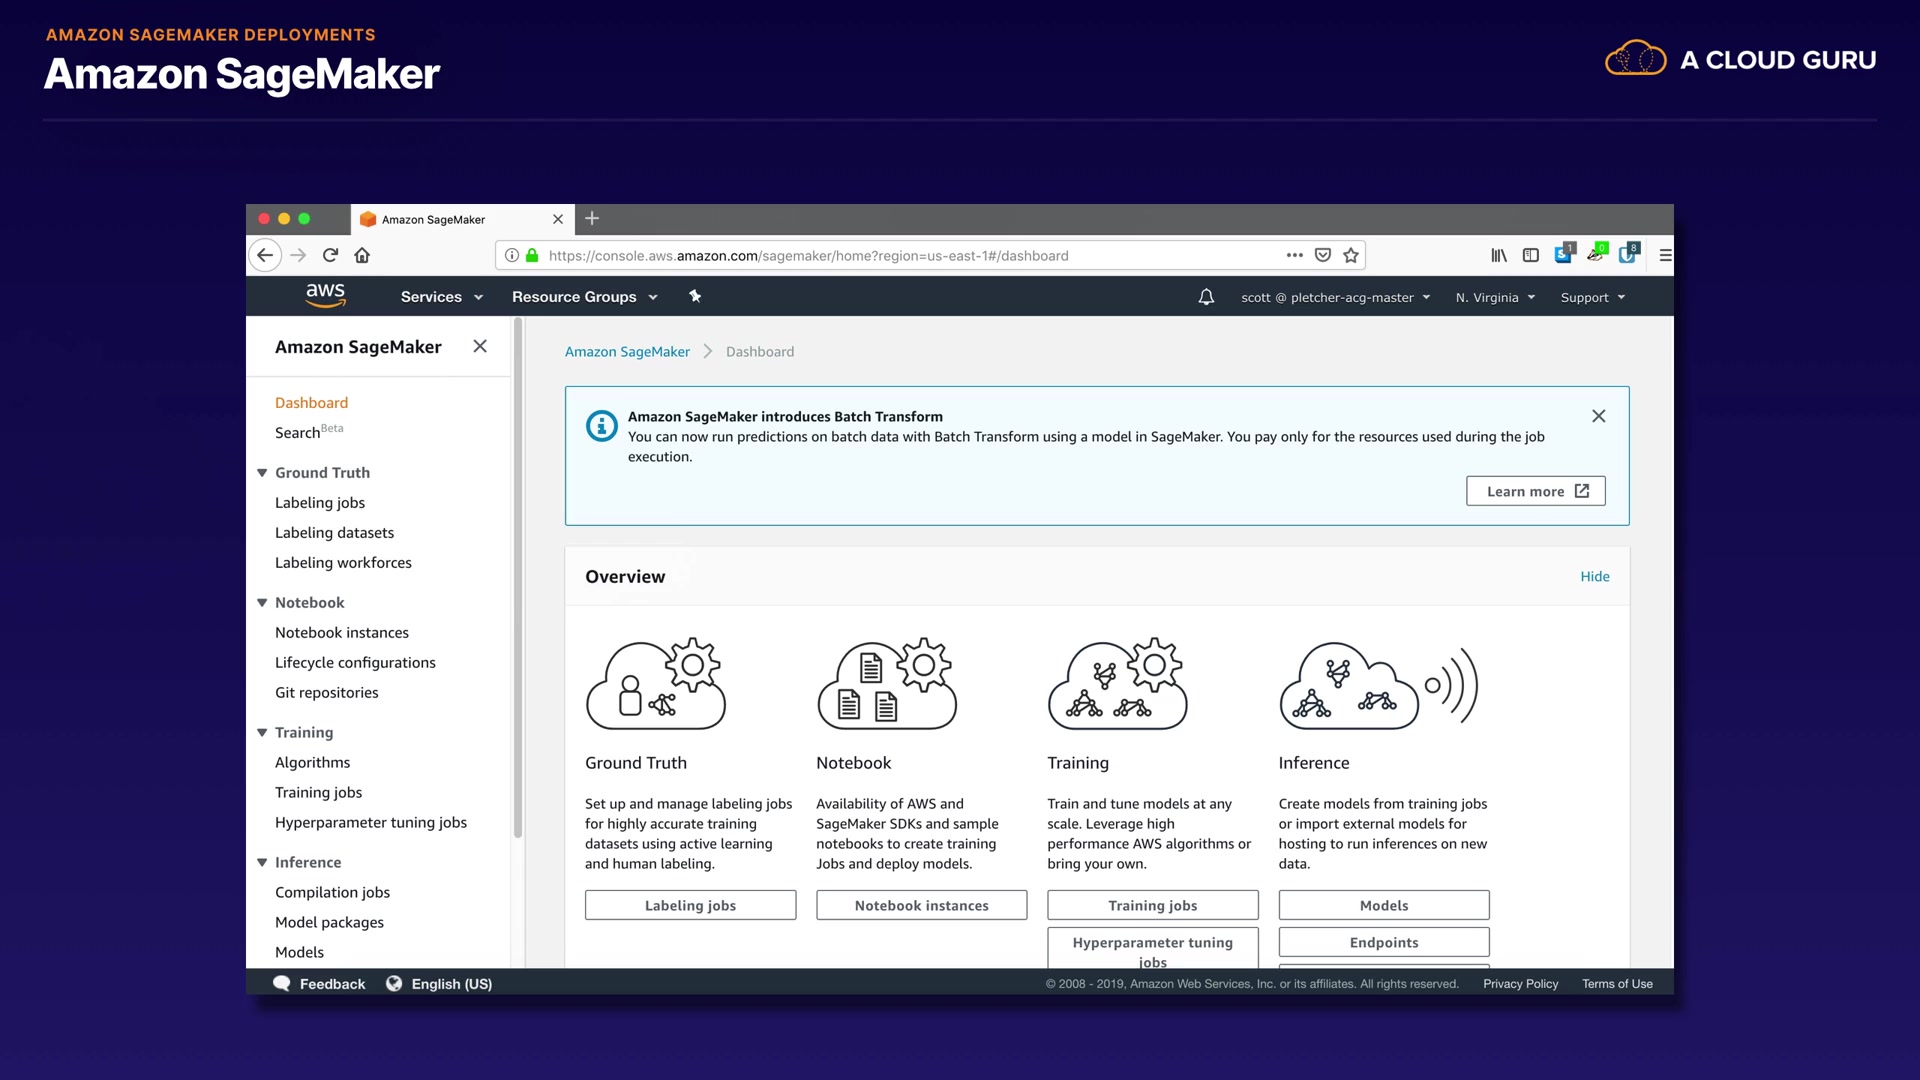
Task: Bookmark page with the star icon
Action: (1351, 255)
